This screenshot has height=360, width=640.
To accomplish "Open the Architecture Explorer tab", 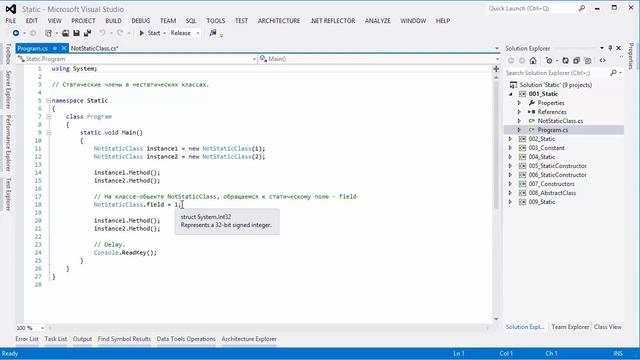I will 249,339.
